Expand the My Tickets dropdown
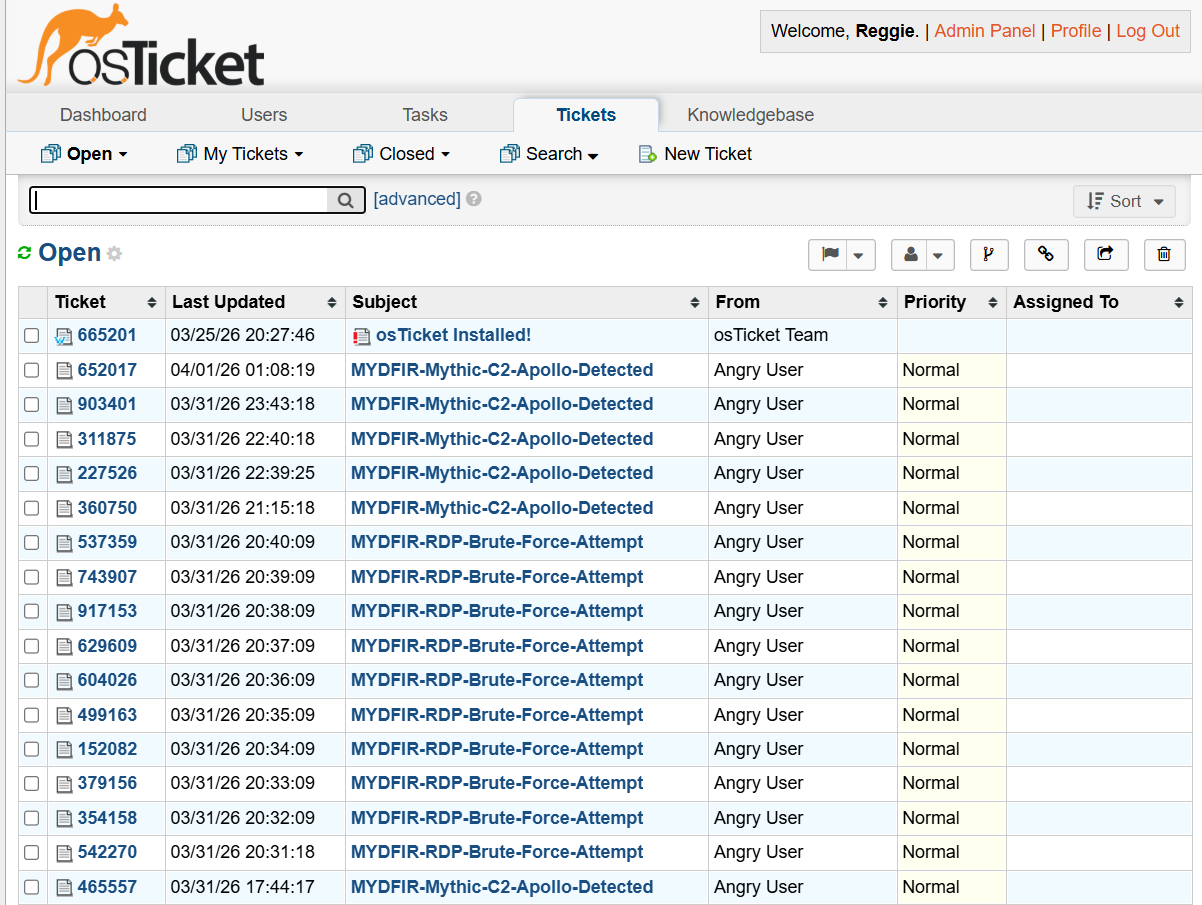1202x905 pixels. pos(240,154)
